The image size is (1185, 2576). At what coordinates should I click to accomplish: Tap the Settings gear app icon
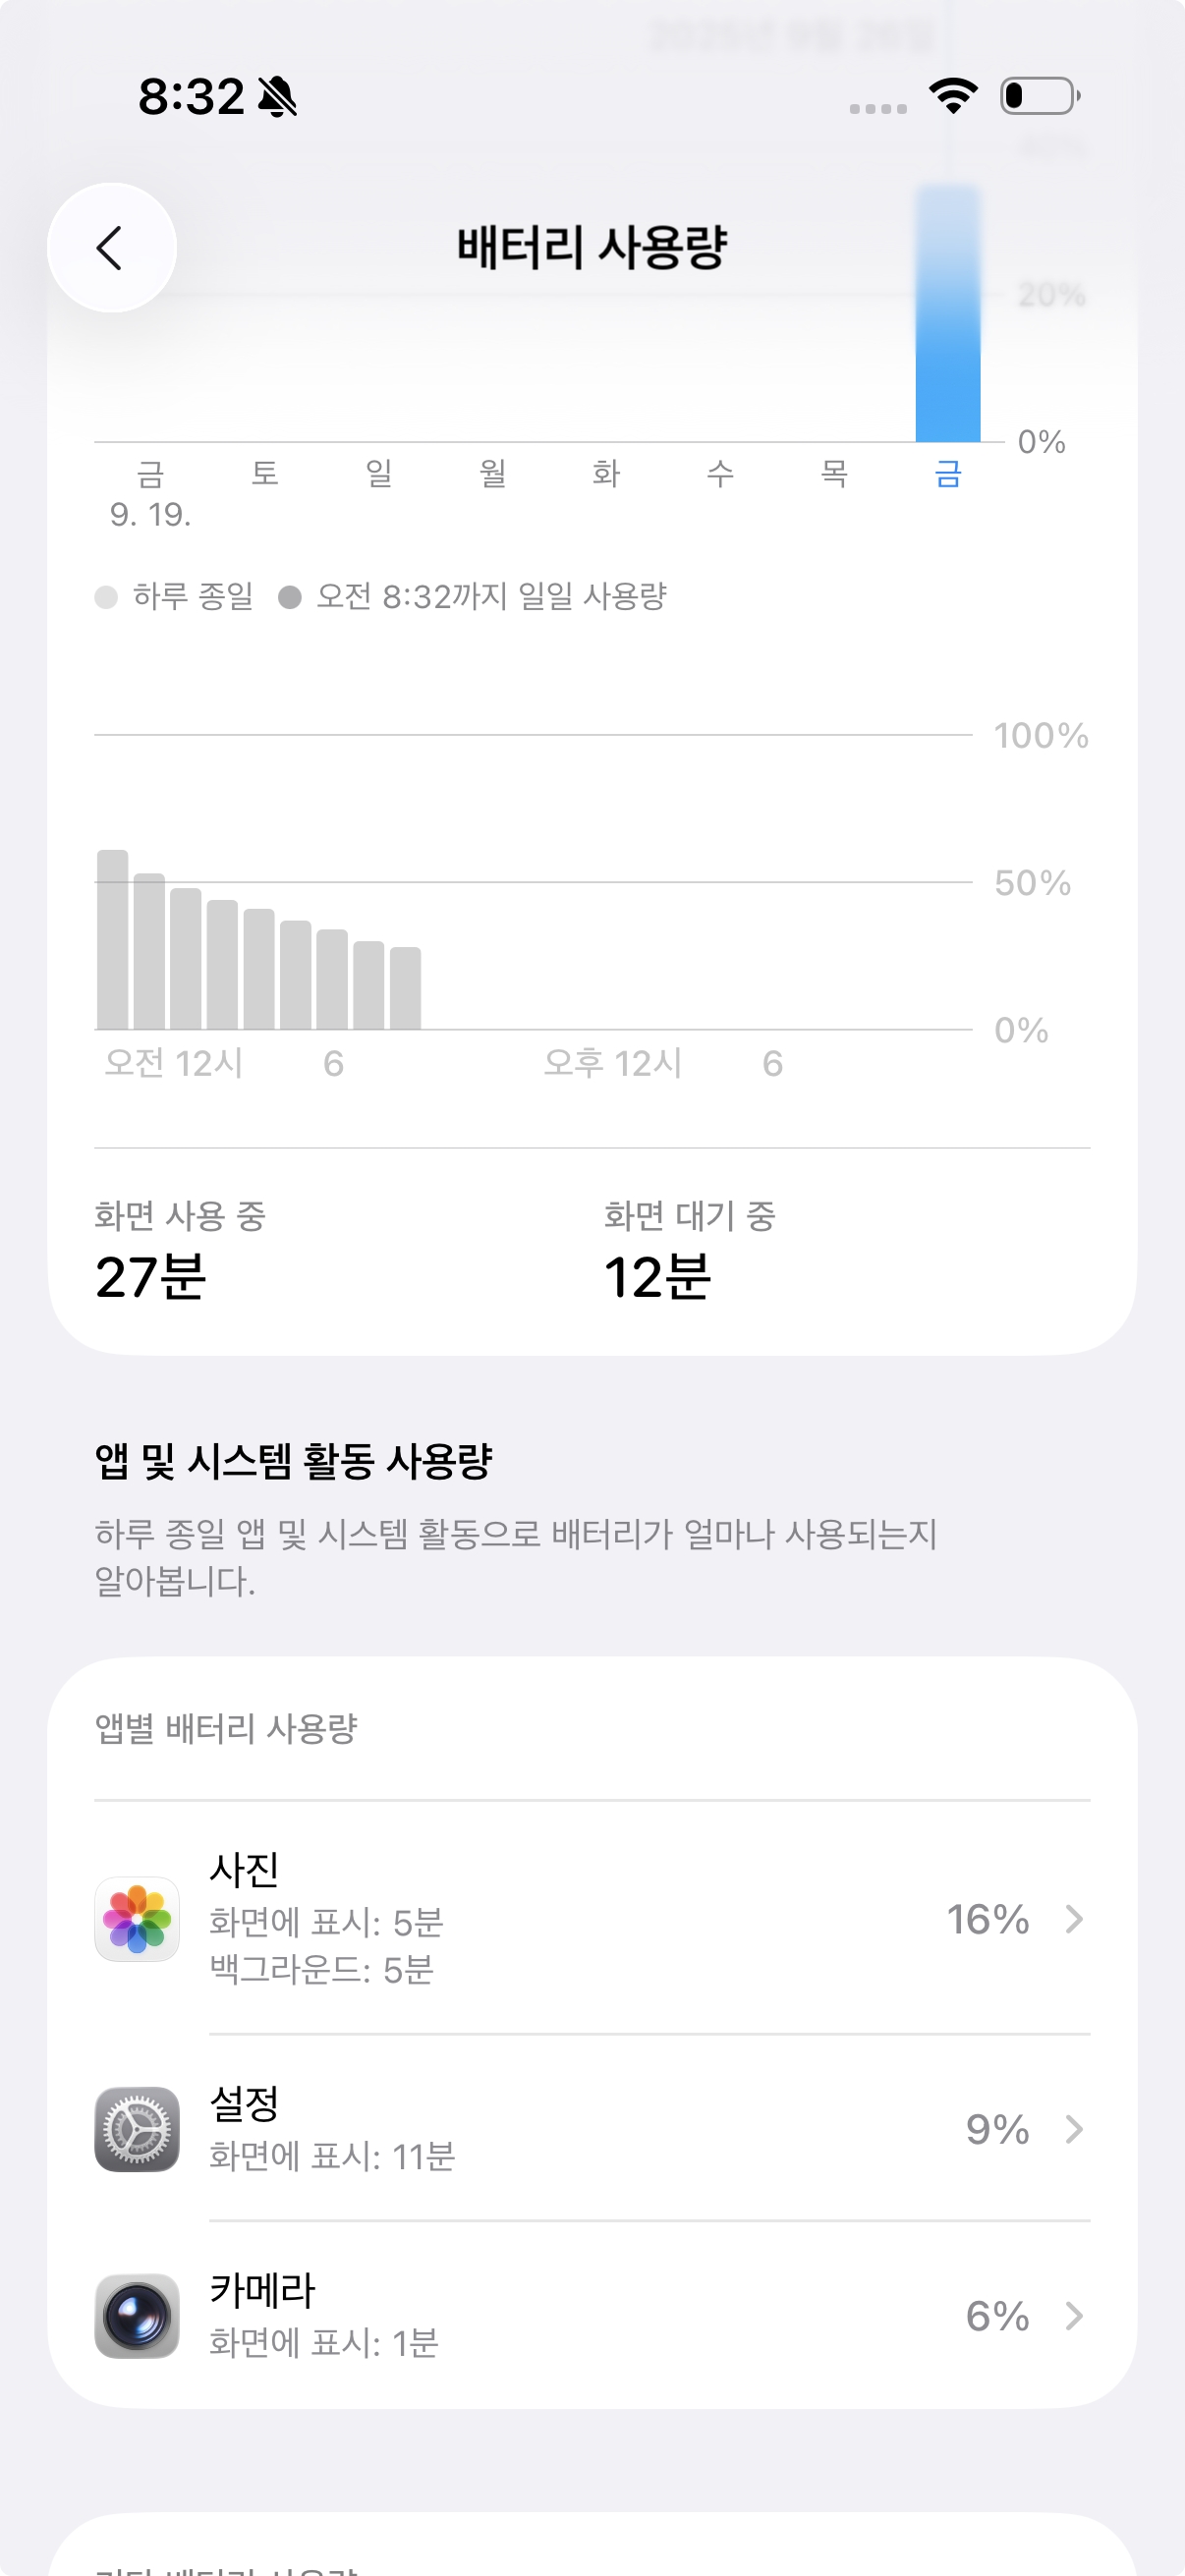[x=137, y=2129]
